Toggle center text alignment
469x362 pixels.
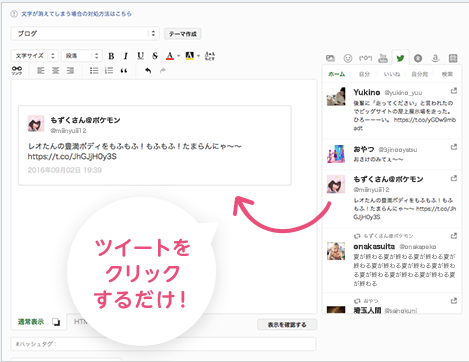click(x=55, y=71)
